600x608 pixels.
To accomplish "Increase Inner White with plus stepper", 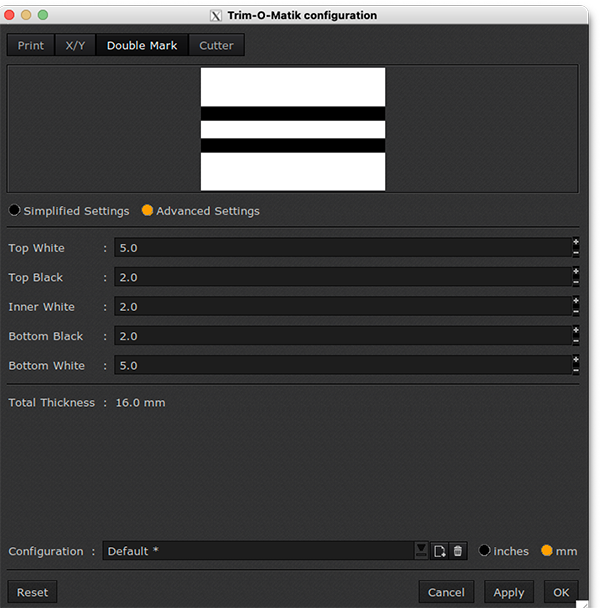I will (576, 301).
